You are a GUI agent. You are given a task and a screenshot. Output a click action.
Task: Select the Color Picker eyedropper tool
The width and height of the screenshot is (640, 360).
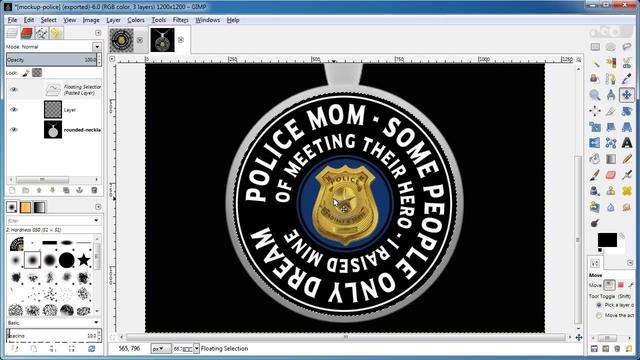(x=627, y=79)
